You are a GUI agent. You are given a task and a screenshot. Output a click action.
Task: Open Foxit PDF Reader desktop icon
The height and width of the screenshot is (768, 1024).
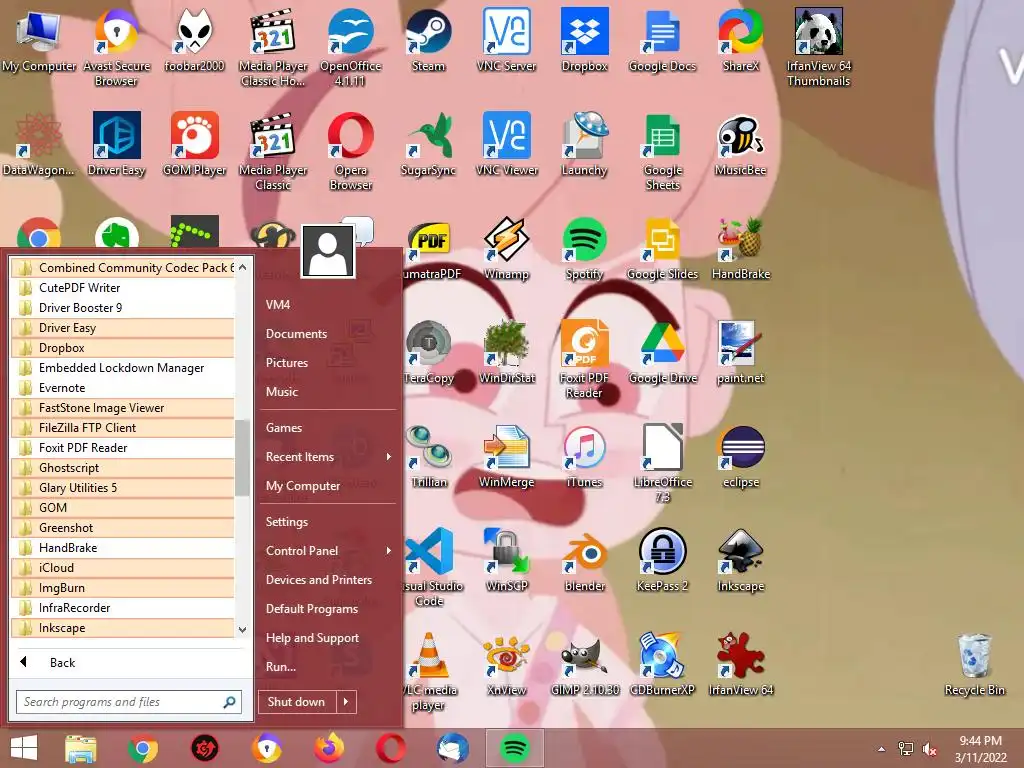tap(584, 359)
